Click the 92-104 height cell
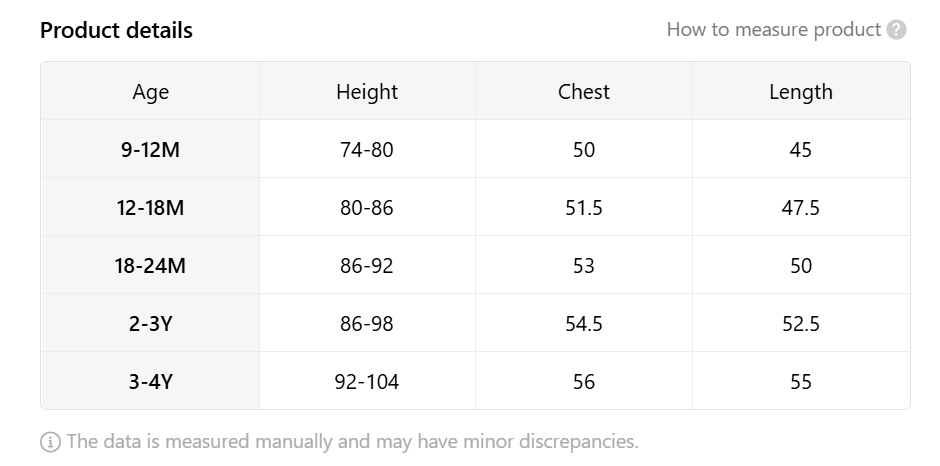The image size is (940, 466). (367, 381)
